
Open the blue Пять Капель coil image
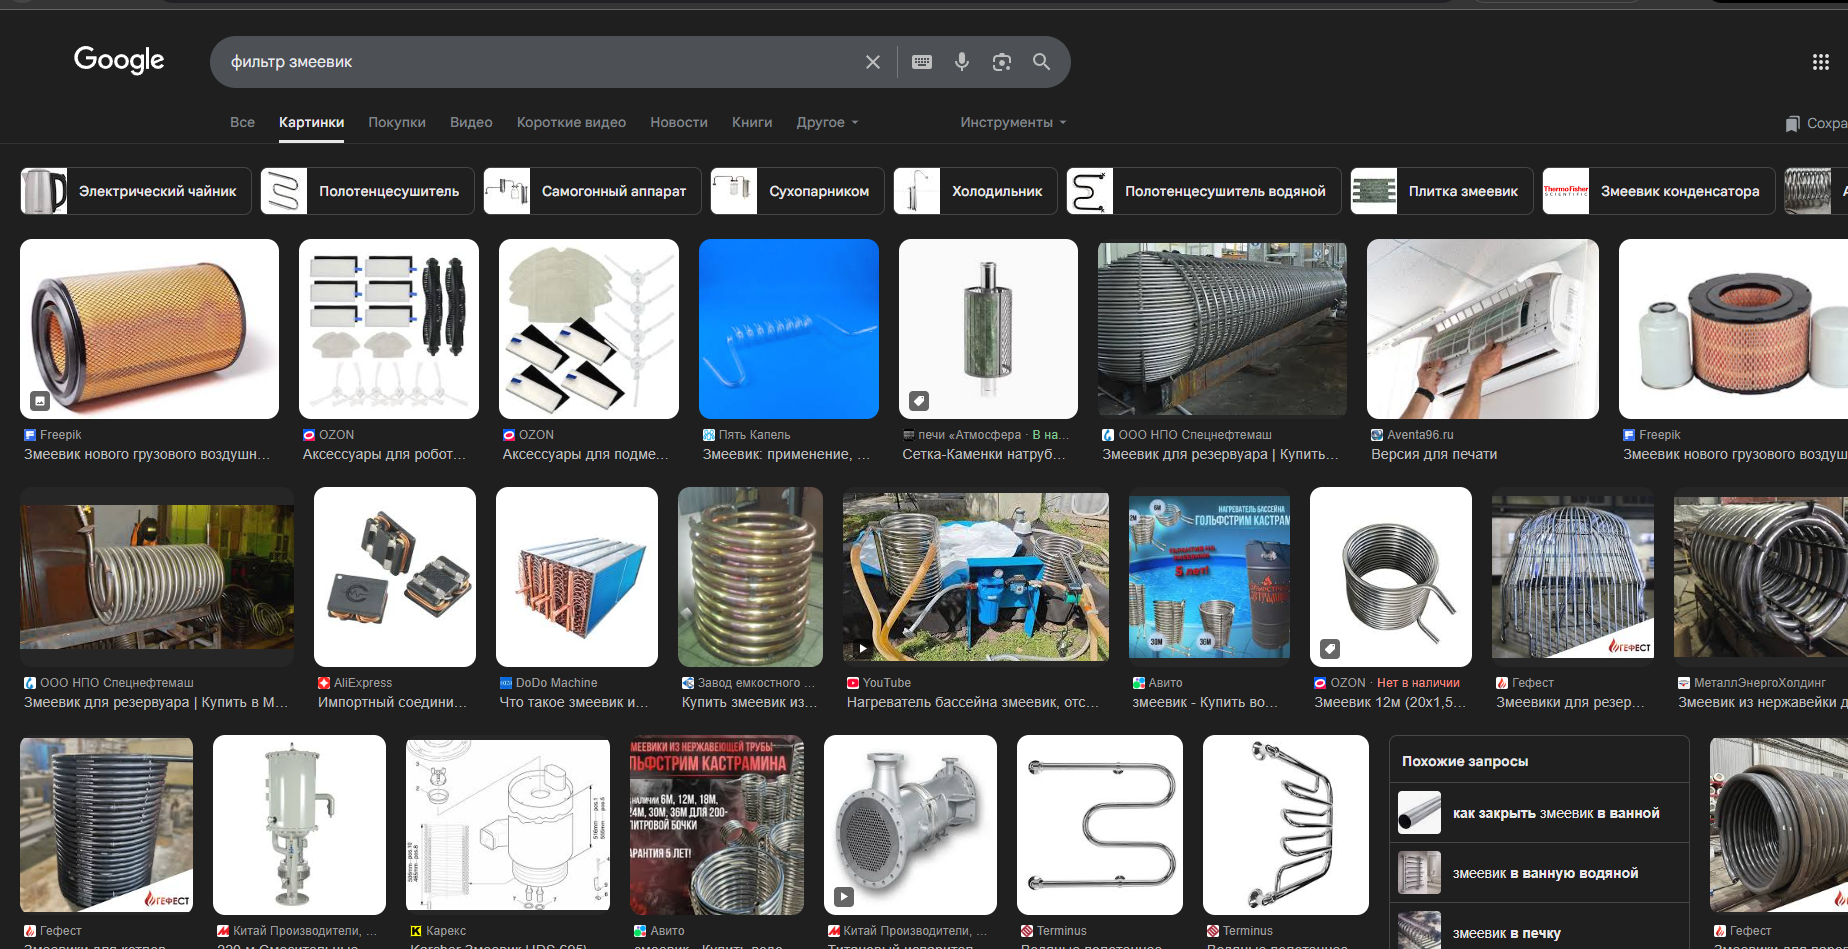pyautogui.click(x=788, y=329)
